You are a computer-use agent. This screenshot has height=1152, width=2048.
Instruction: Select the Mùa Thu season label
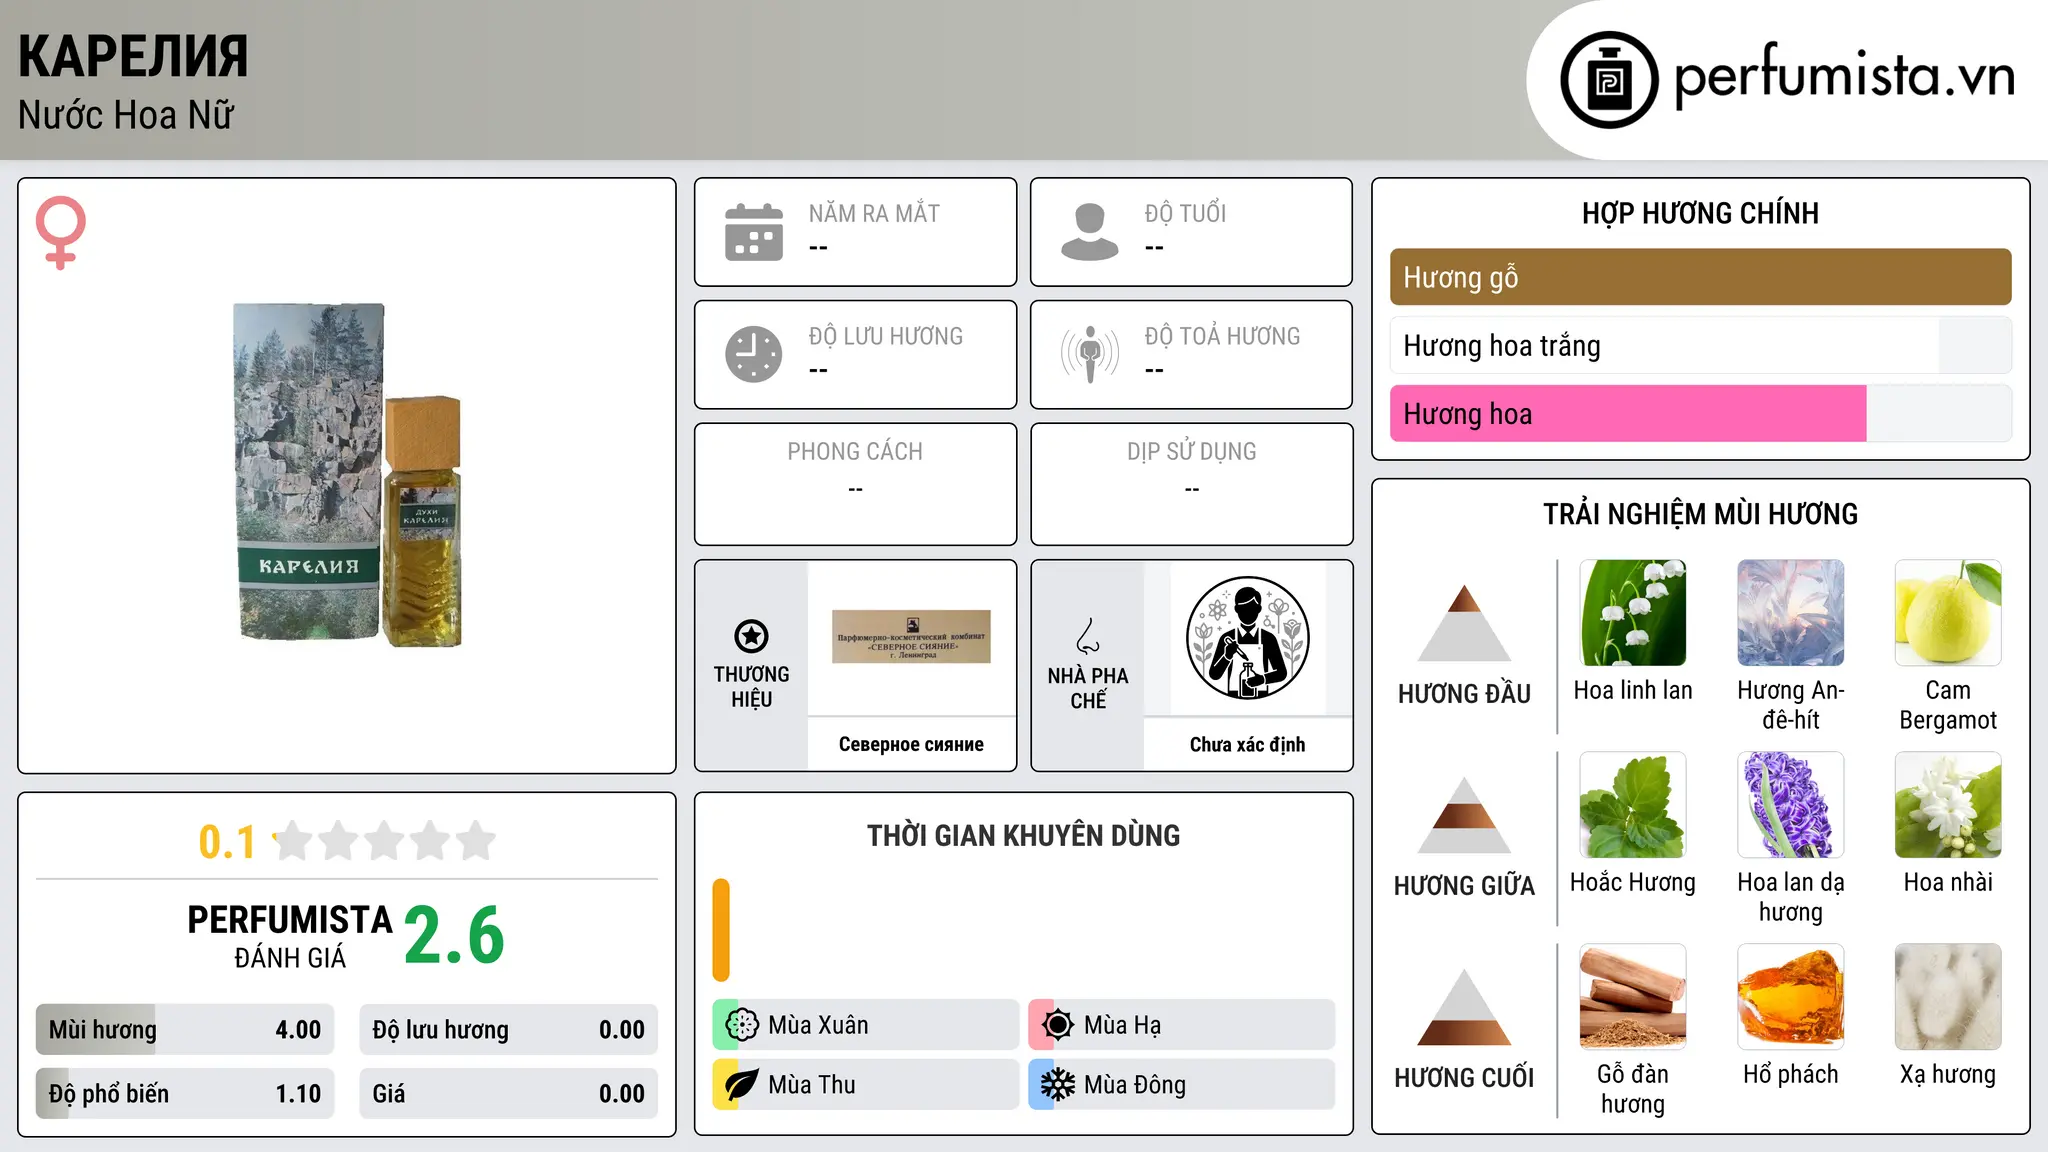[x=812, y=1085]
